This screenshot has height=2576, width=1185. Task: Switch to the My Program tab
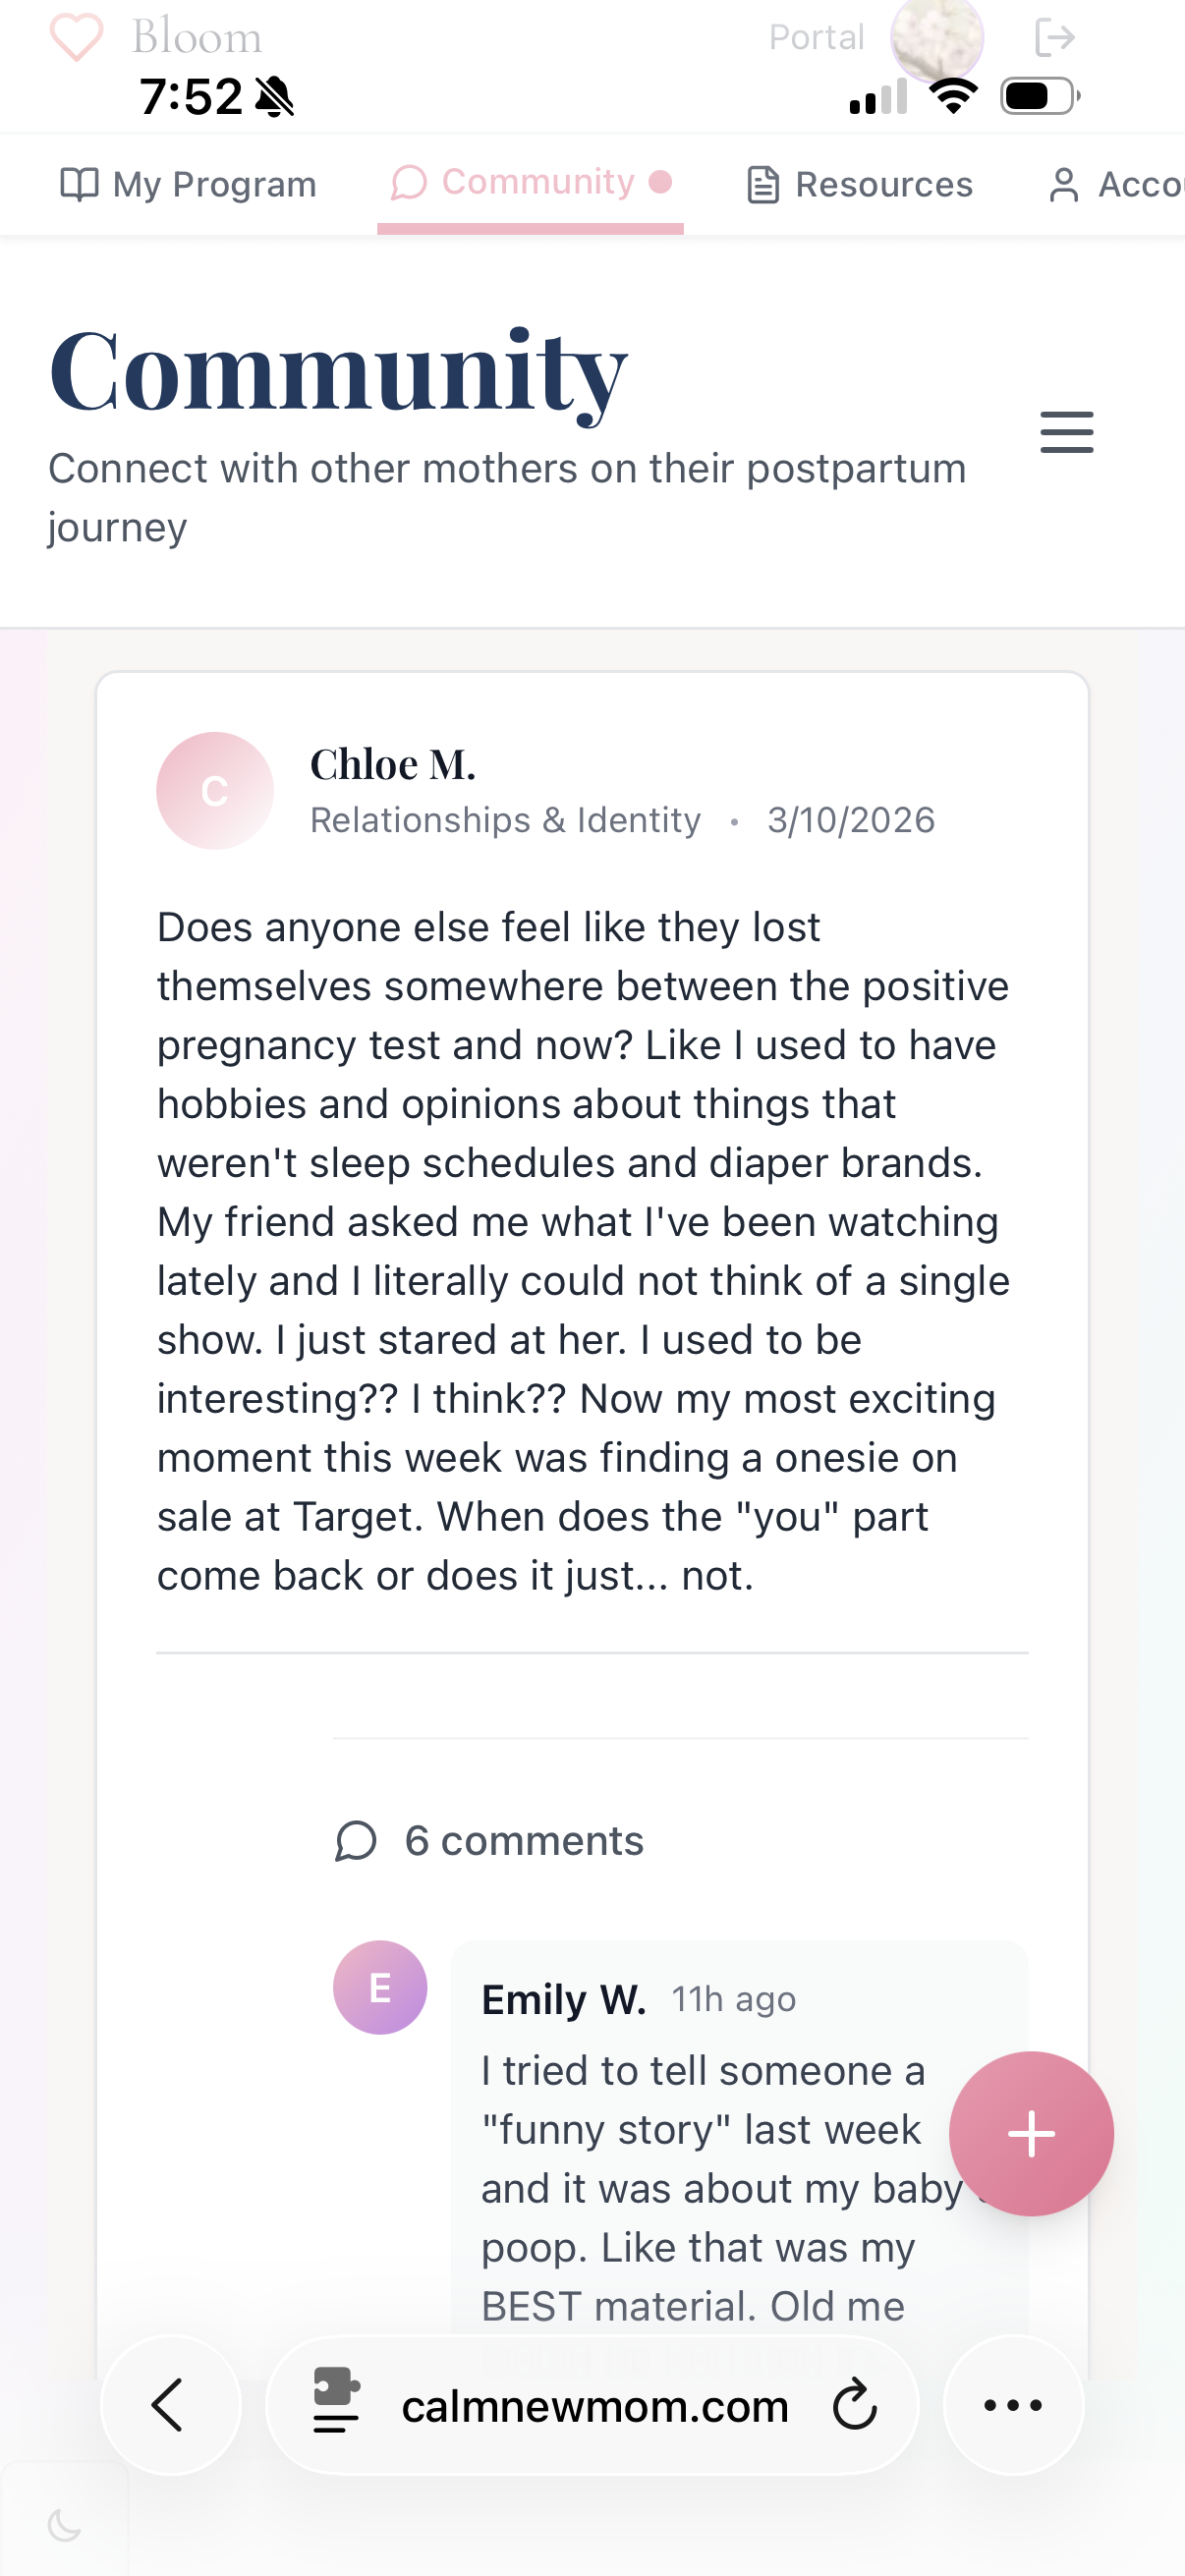coord(189,185)
